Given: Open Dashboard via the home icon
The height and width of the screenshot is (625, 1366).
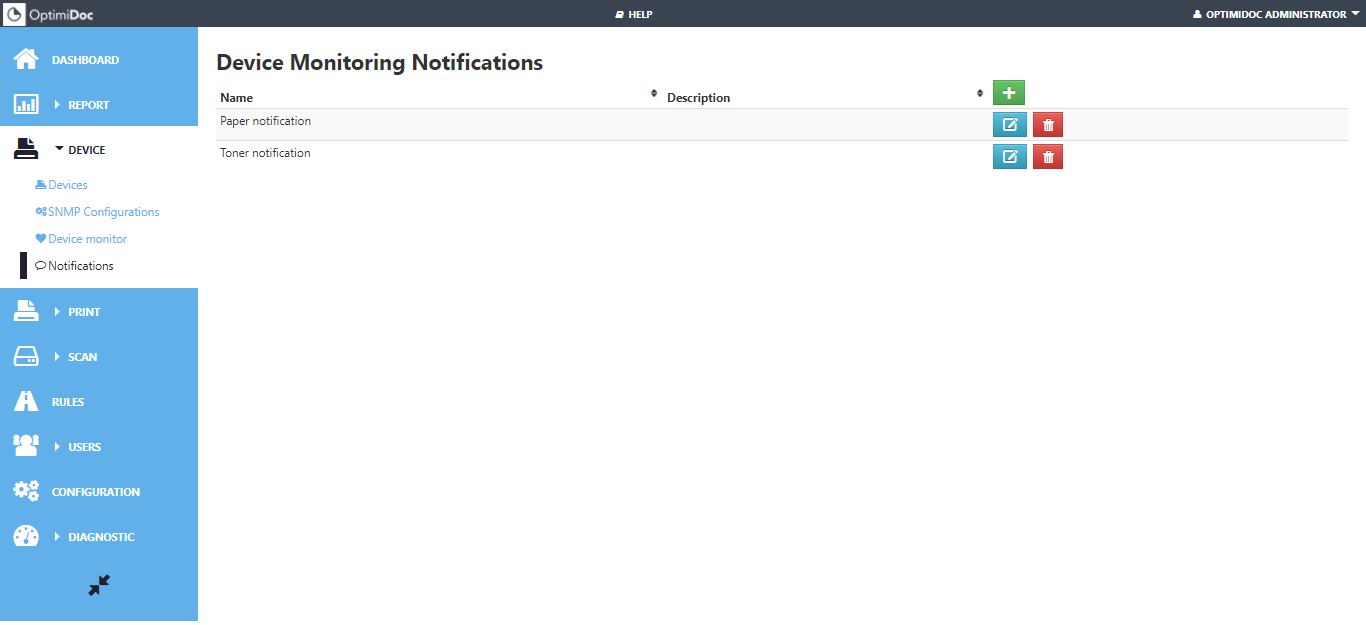Looking at the screenshot, I should (x=26, y=60).
